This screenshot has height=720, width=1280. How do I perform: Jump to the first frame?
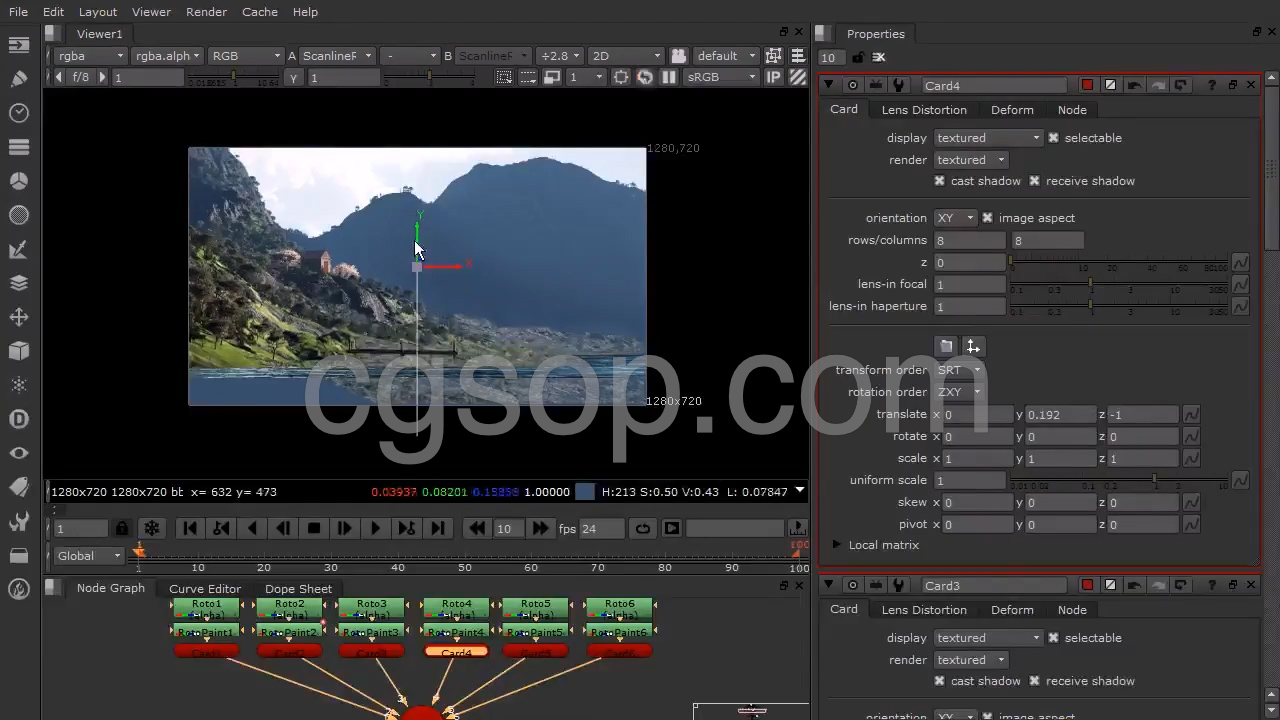(189, 528)
